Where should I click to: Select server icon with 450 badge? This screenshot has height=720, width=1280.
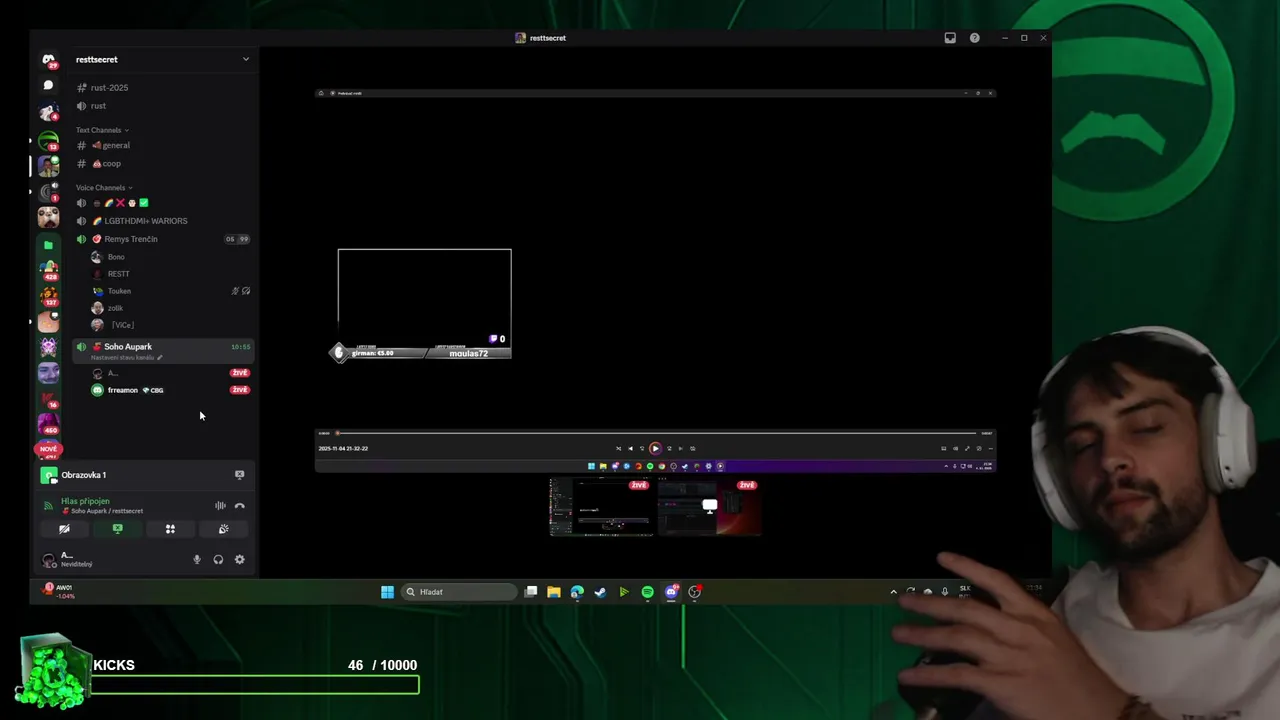[48, 425]
